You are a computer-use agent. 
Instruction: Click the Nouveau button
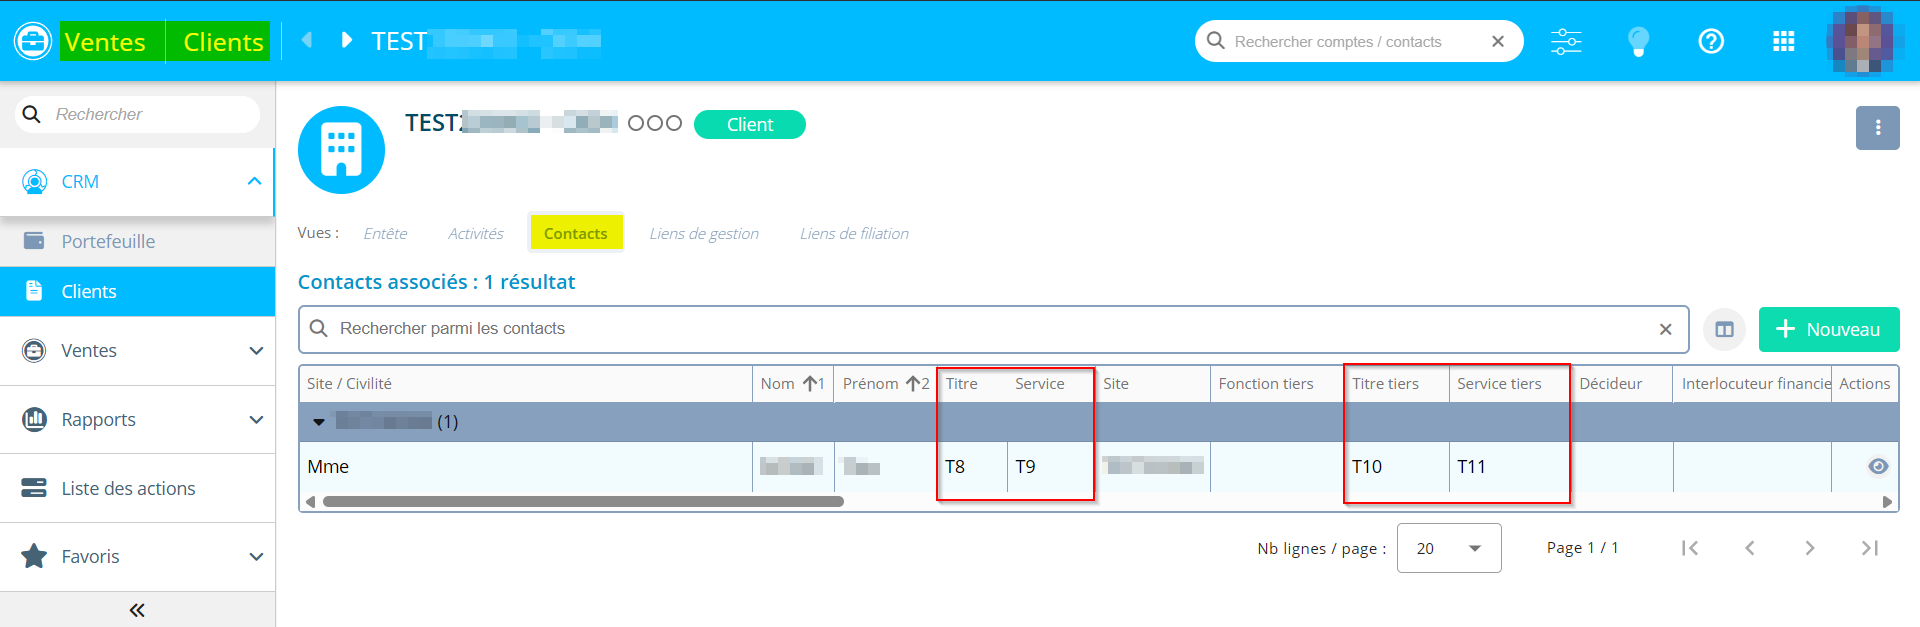[1828, 329]
